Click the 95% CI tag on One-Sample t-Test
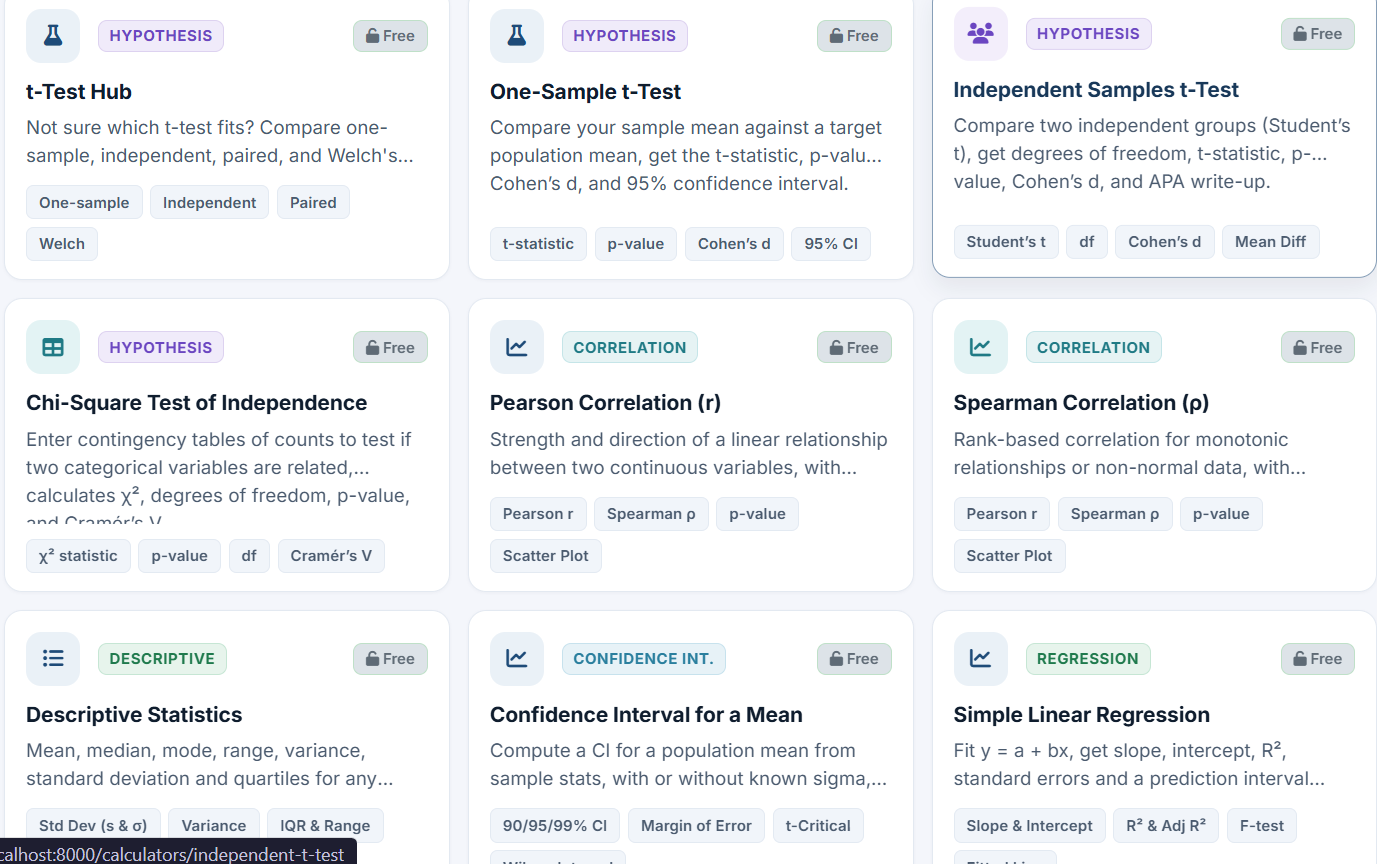 click(831, 243)
